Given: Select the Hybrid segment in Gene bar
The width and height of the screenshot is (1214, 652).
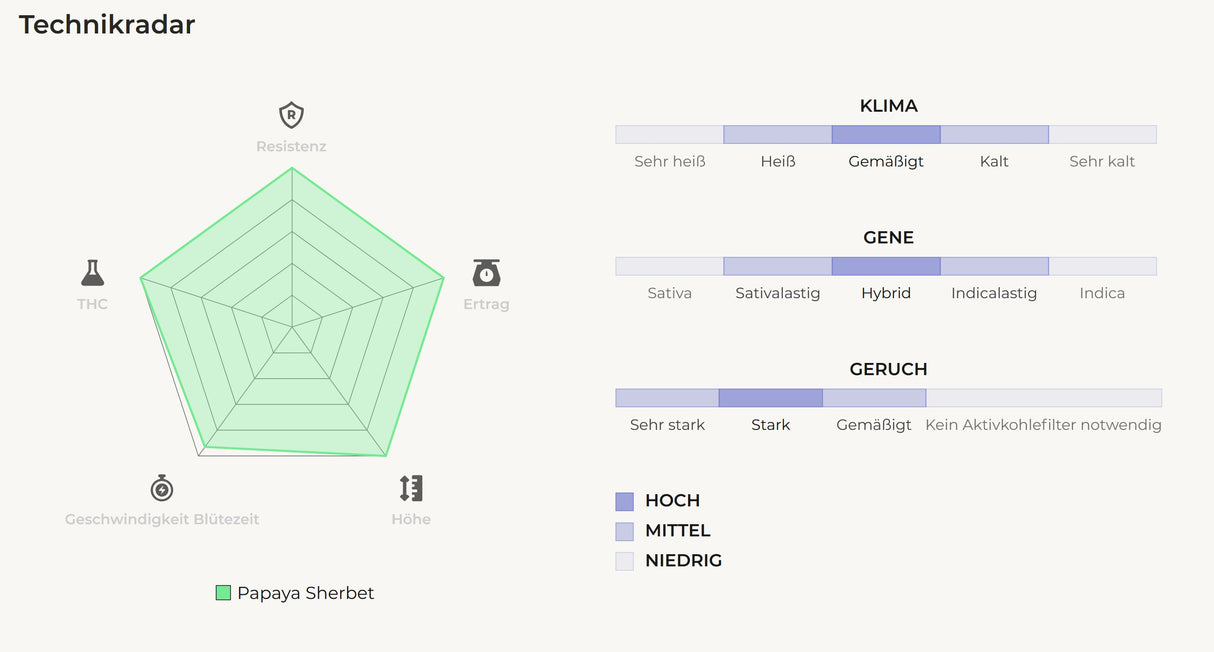Looking at the screenshot, I should [886, 266].
